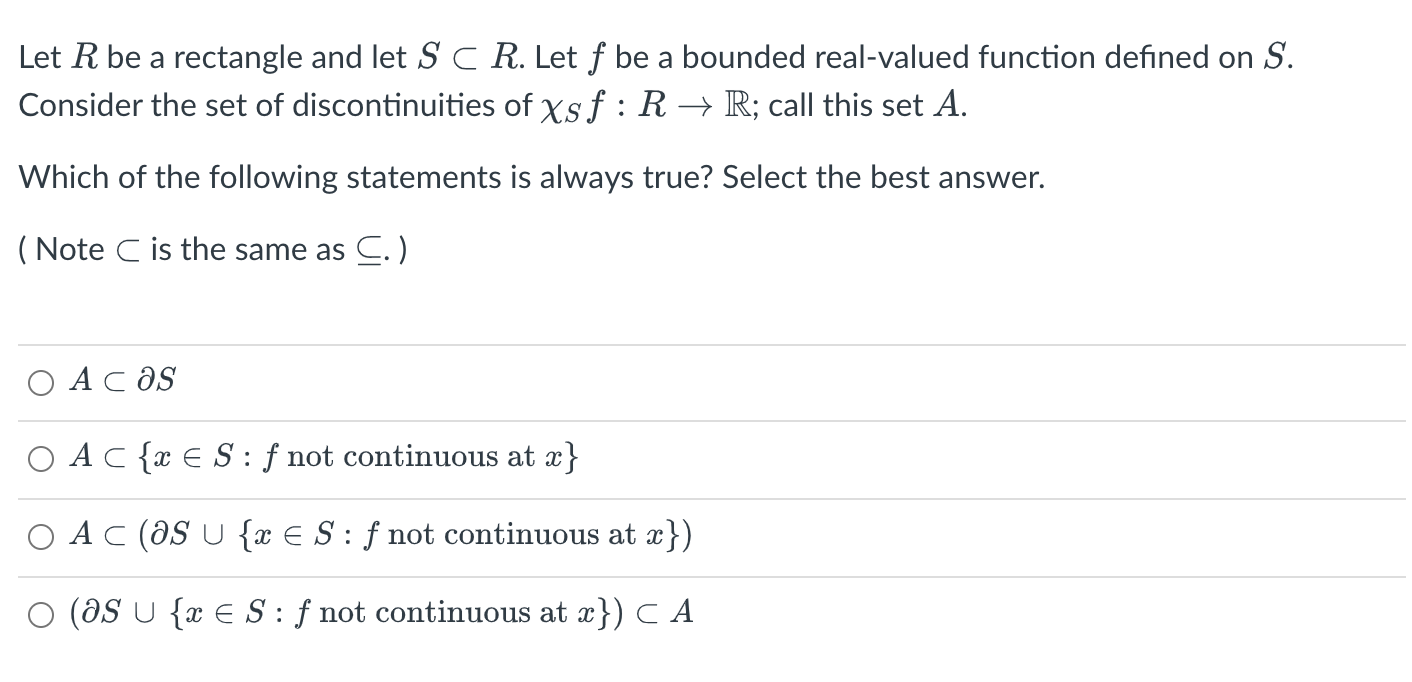Click the radio circle next to the first answer
The image size is (1412, 682).
(x=41, y=381)
